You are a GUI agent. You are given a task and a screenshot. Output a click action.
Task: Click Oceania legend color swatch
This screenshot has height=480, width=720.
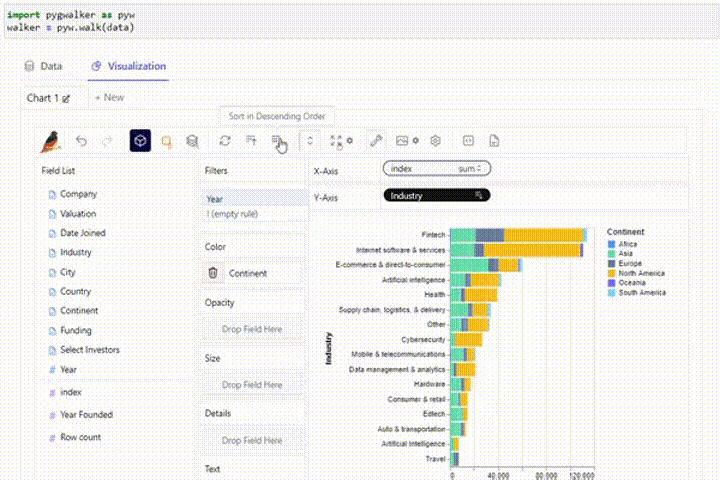[x=611, y=283]
